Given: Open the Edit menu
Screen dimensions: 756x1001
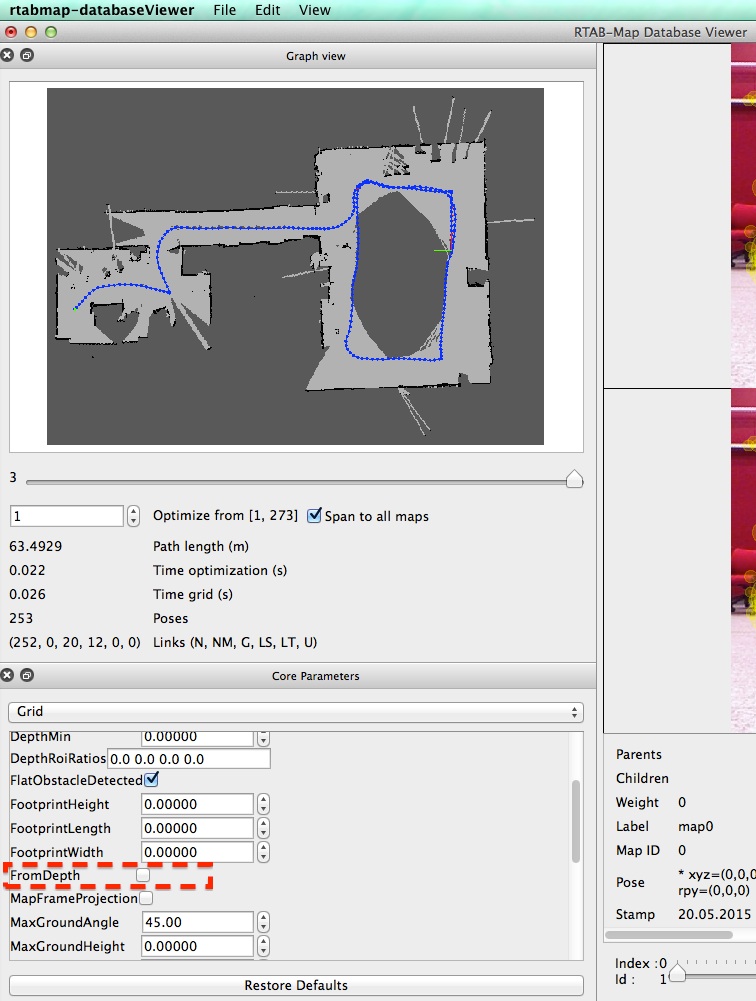Looking at the screenshot, I should coord(267,10).
